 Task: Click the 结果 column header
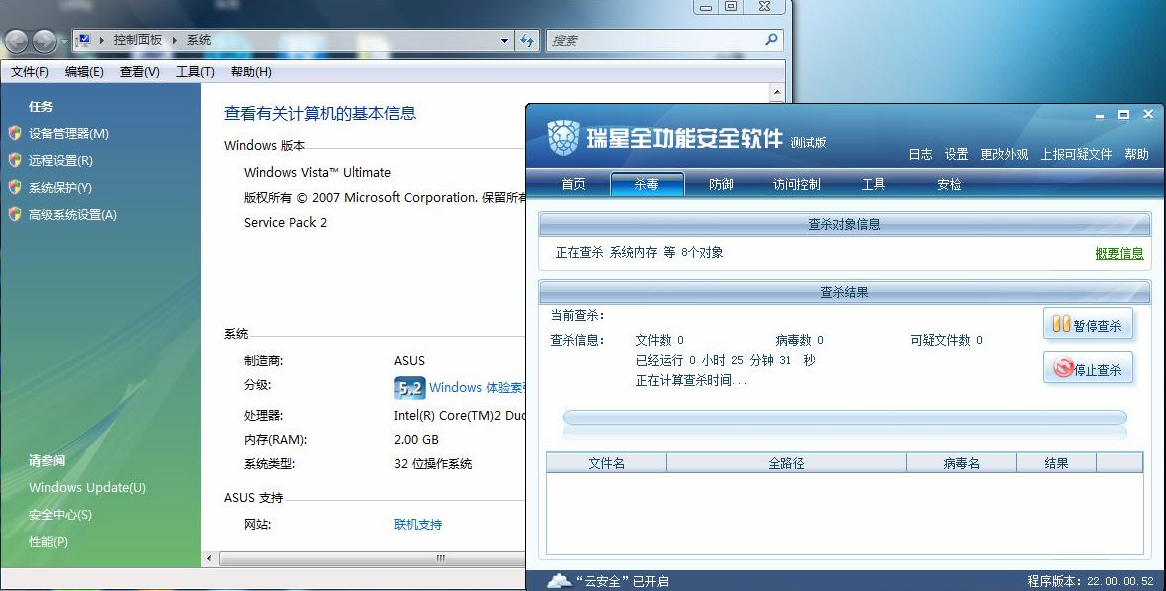click(1056, 462)
